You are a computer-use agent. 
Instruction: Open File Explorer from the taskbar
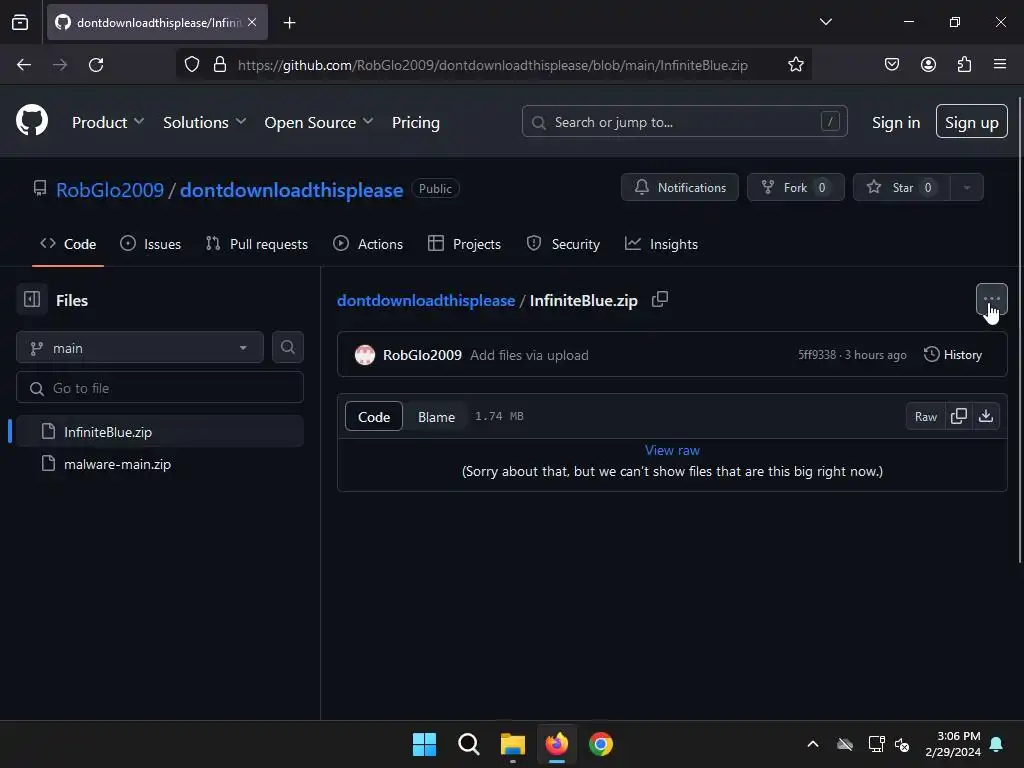tap(513, 744)
